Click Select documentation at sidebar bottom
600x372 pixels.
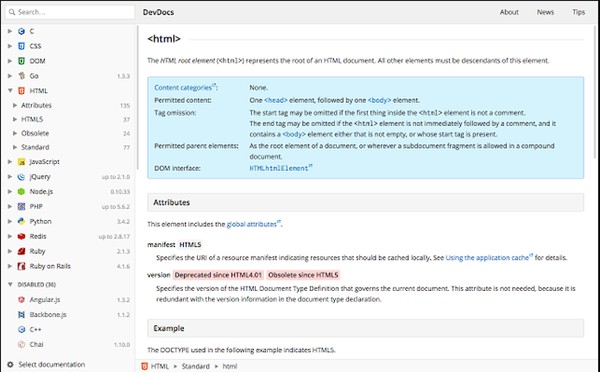click(52, 365)
